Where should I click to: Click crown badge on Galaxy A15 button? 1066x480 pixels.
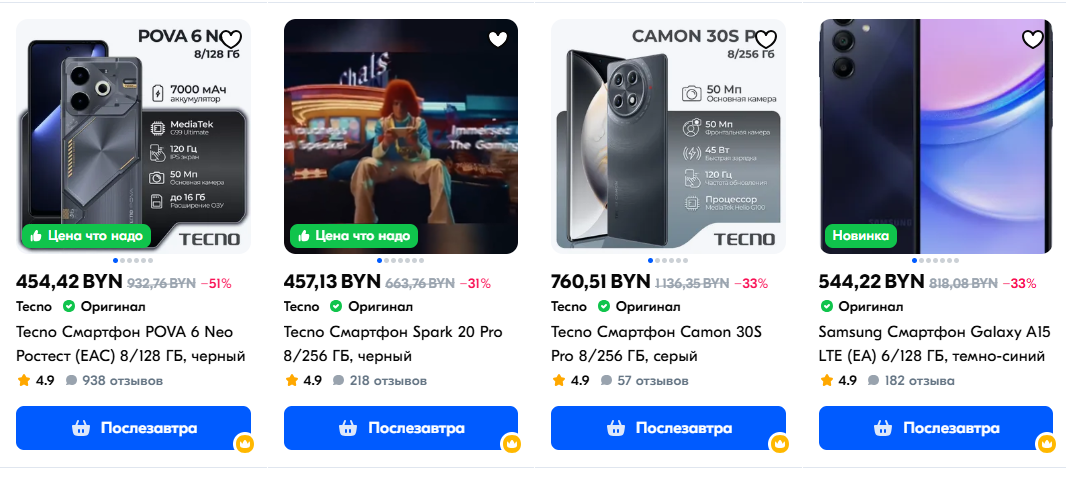(x=1046, y=444)
